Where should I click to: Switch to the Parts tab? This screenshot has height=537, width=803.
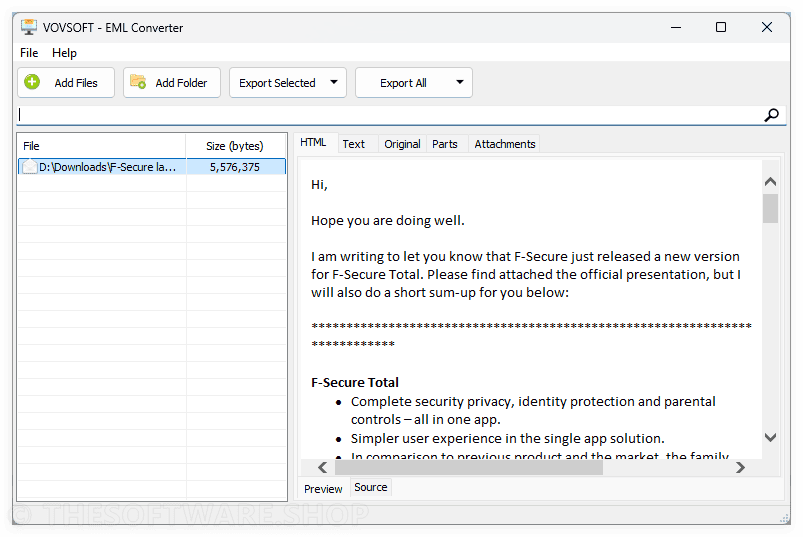[445, 144]
